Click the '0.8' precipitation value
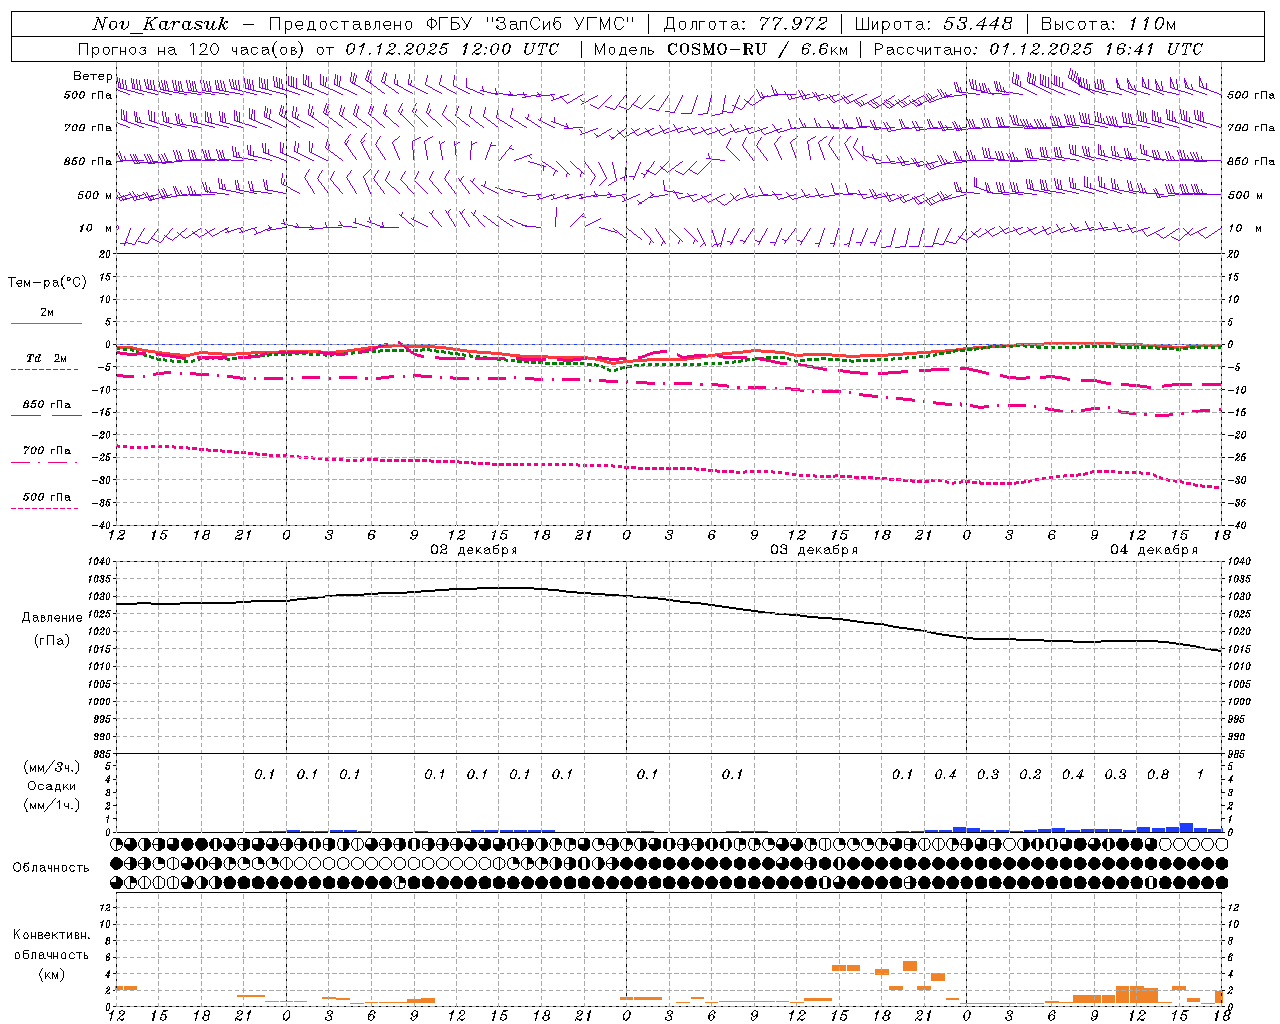Image resolution: width=1280 pixels, height=1024 pixels. tap(1158, 774)
